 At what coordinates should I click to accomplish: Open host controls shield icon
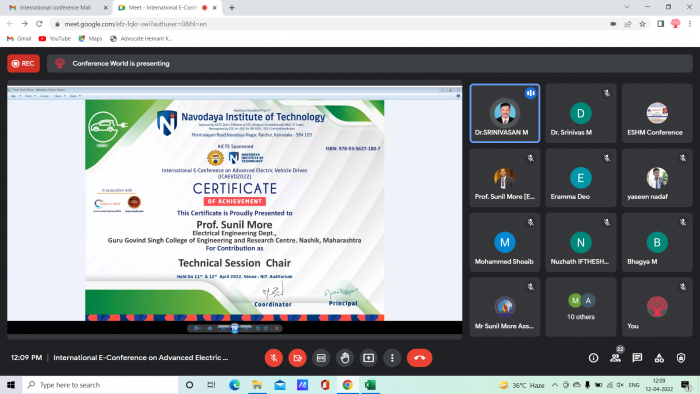click(x=681, y=358)
